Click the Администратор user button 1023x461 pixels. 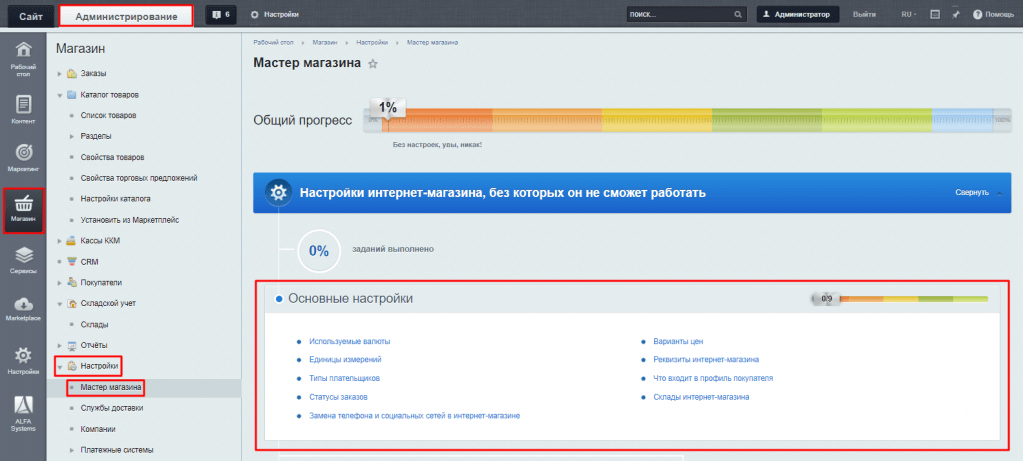[797, 14]
